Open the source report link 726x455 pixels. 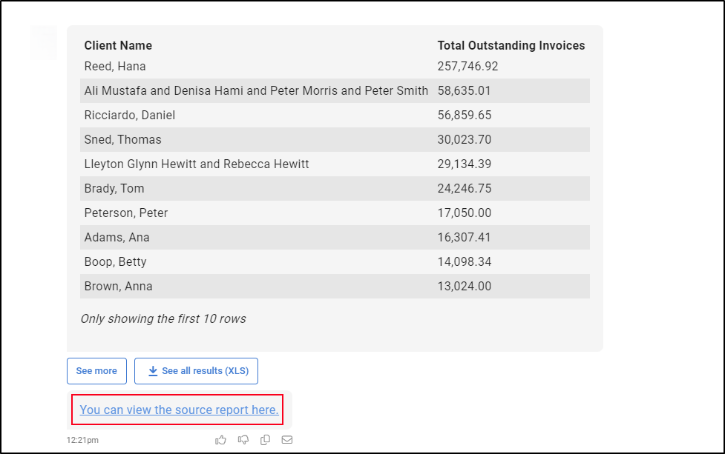tap(179, 410)
